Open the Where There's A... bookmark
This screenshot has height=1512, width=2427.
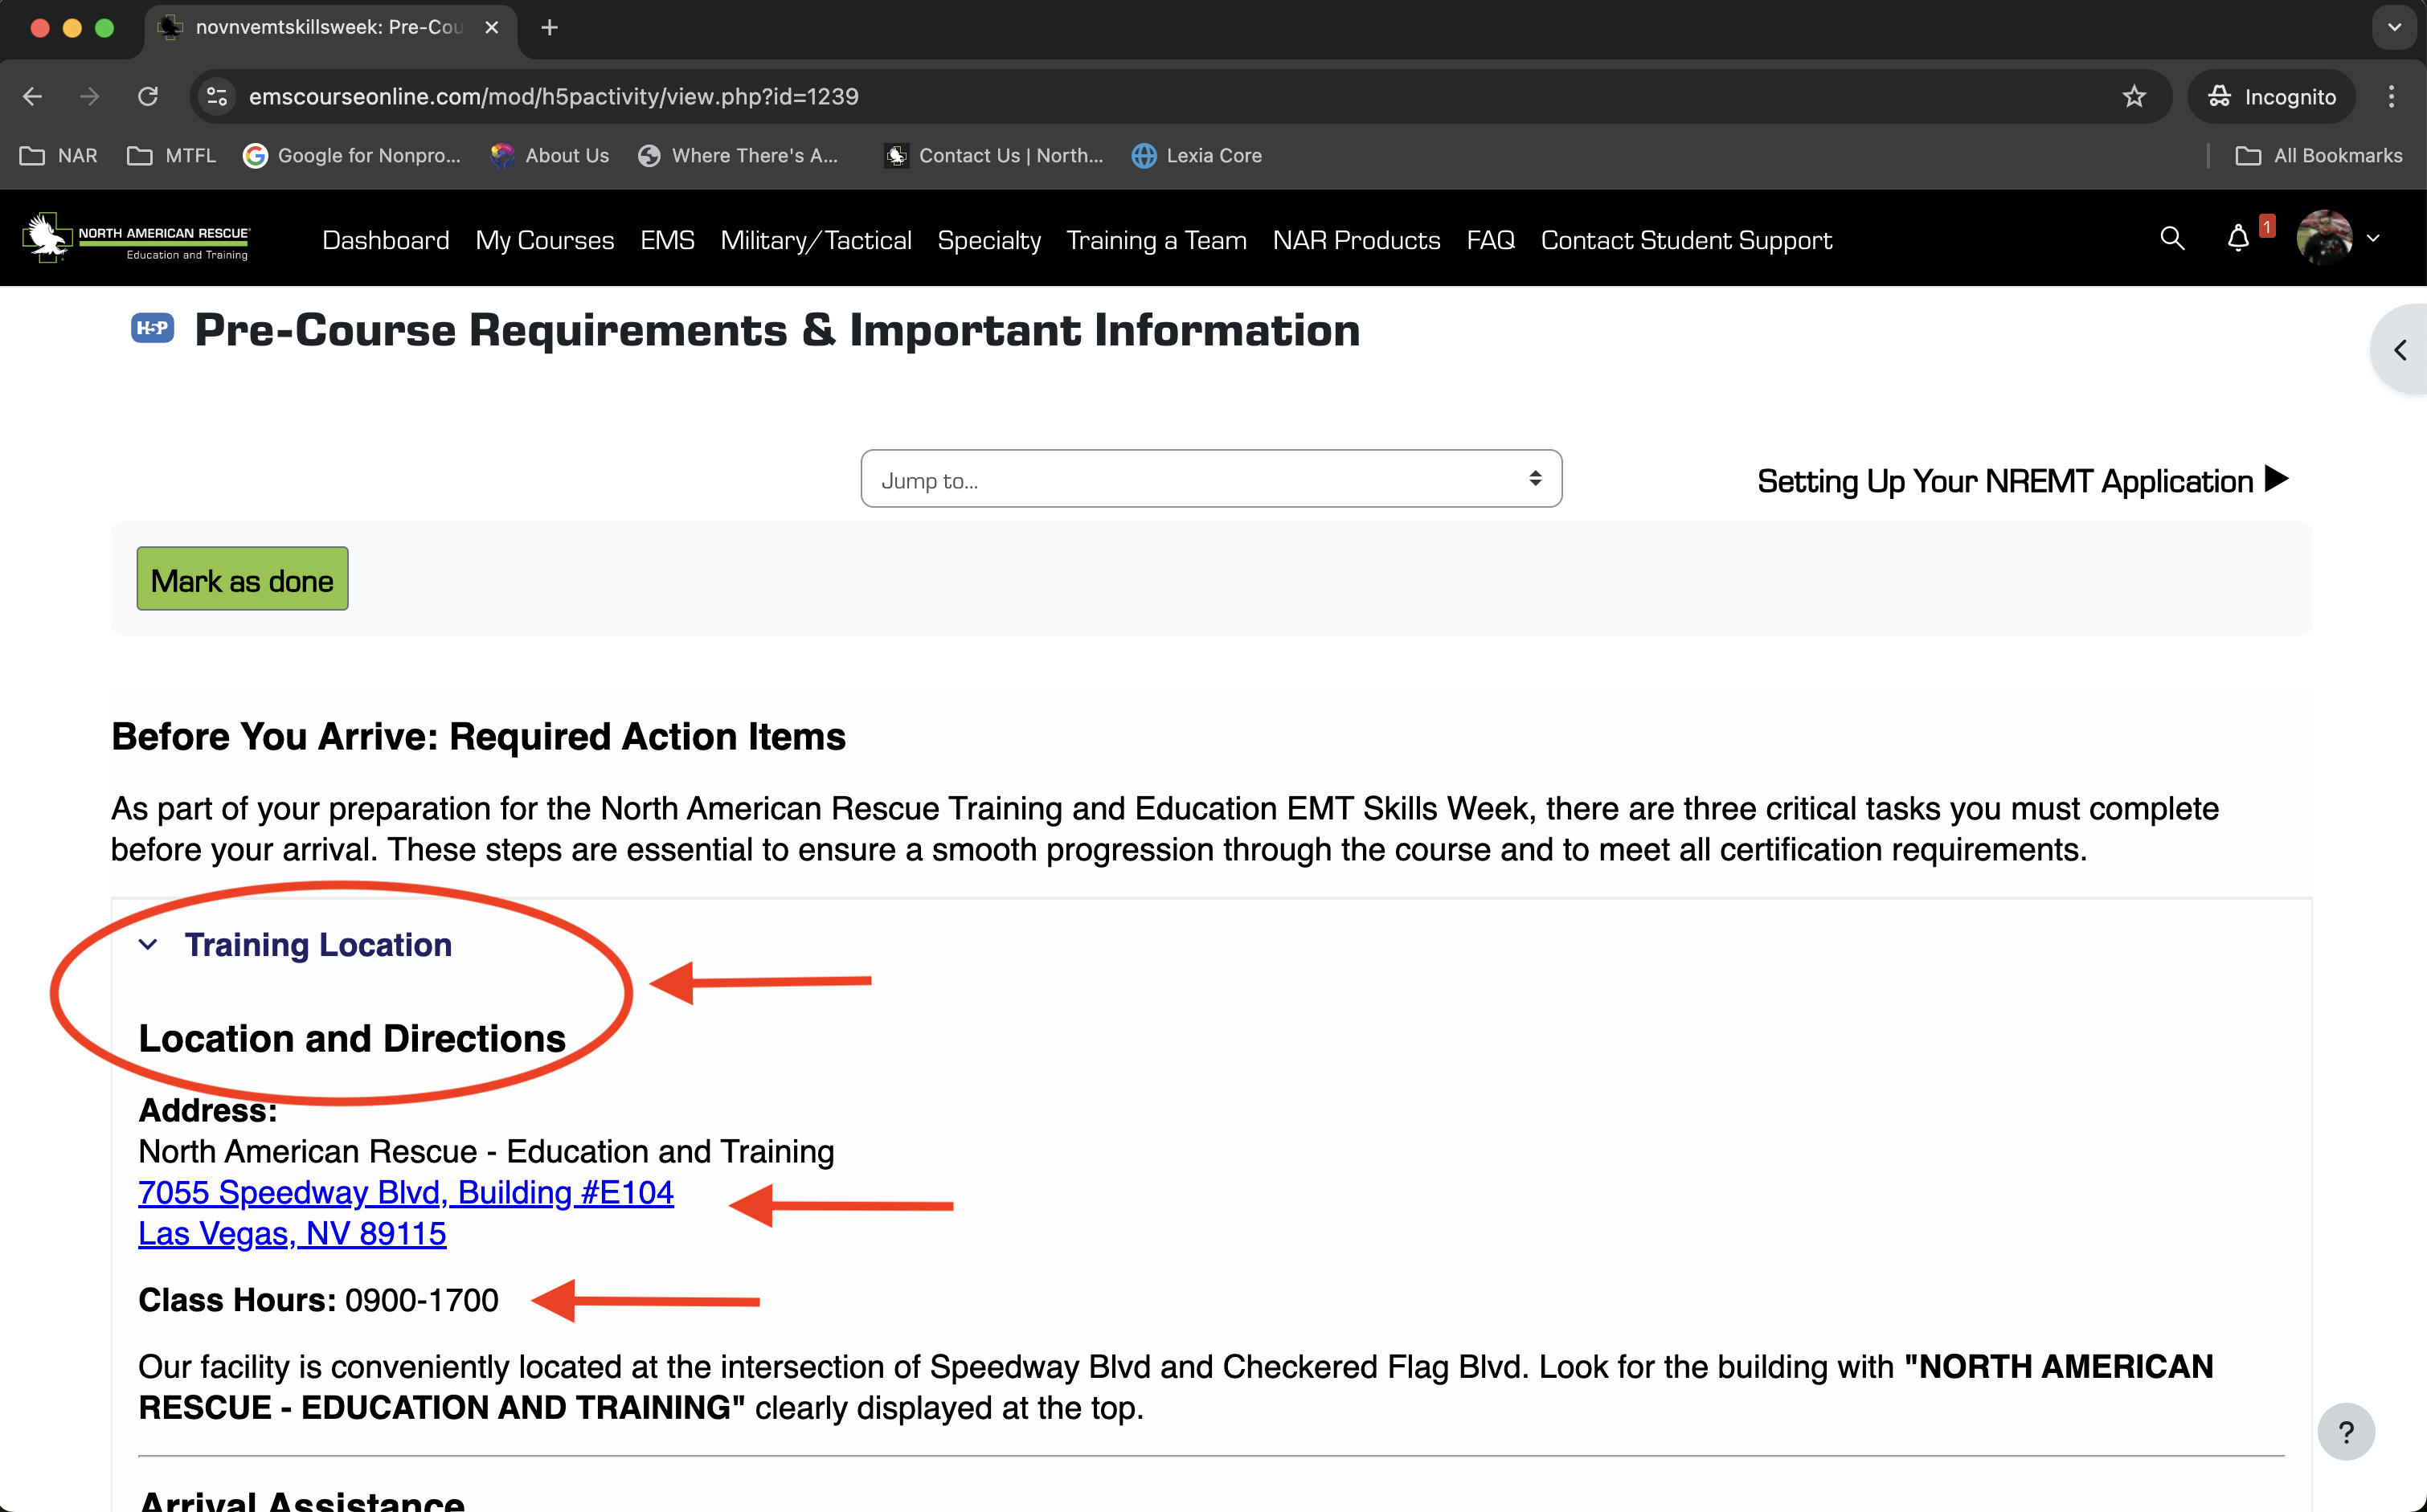click(738, 155)
